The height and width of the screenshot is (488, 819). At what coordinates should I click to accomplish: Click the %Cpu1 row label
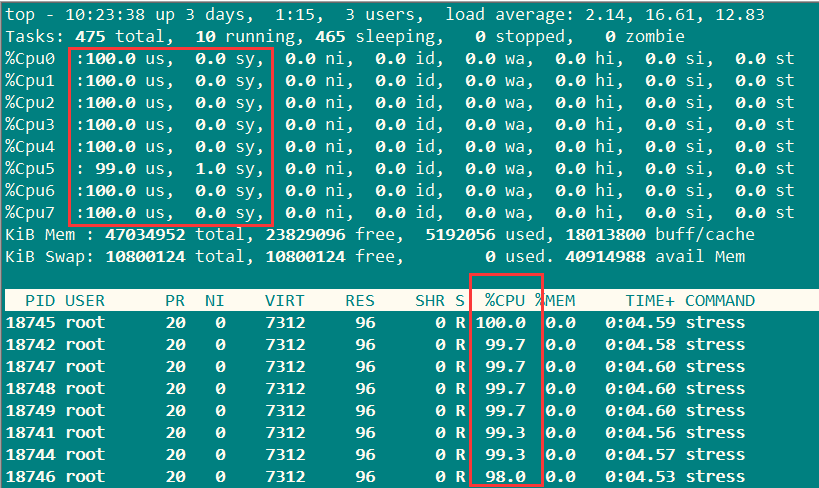point(30,80)
